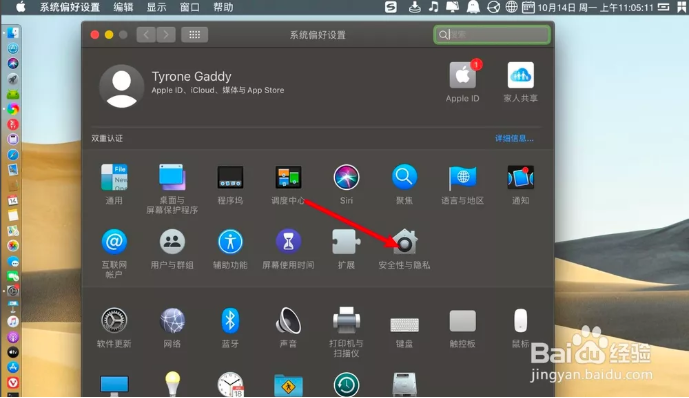Open Vivaldi browser in the Dock
The width and height of the screenshot is (689, 398).
click(13, 382)
